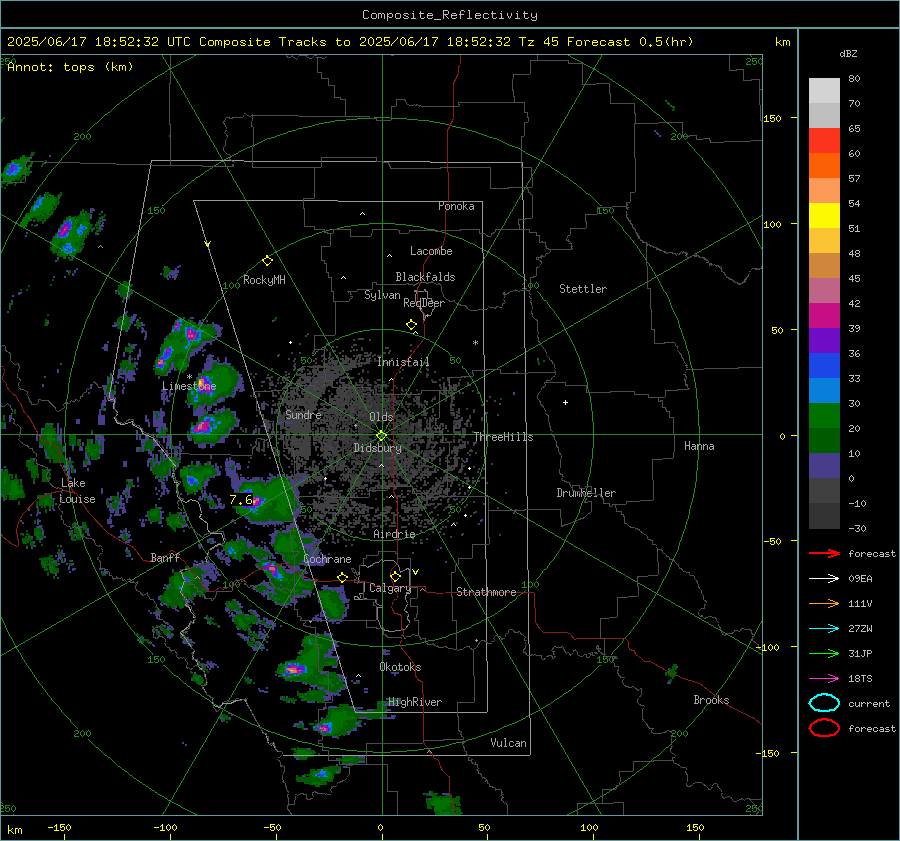Click the Calgary city label
Screen dimensions: 900x841
[390, 588]
